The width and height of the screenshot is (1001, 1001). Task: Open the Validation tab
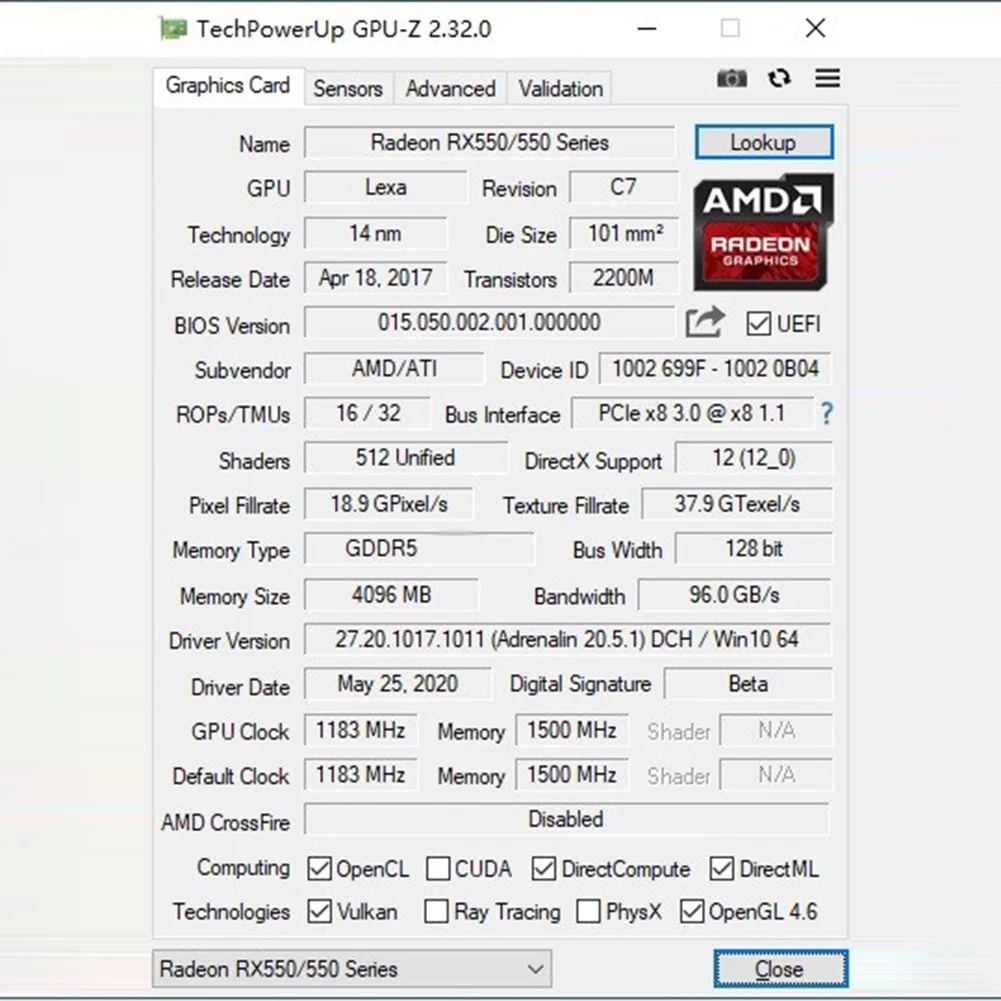[560, 89]
